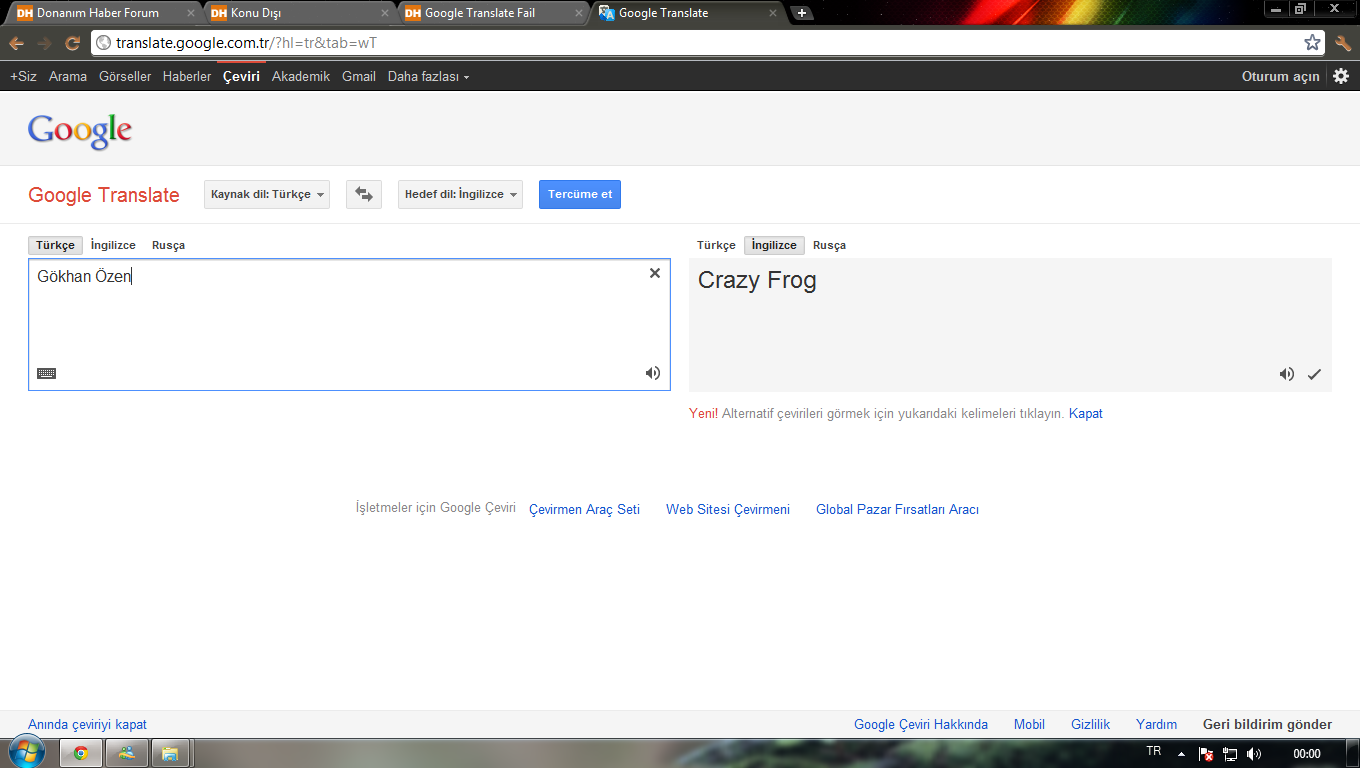Screen dimensions: 1360x768
Task: Show hidden tray icons arrow
Action: (1181, 754)
